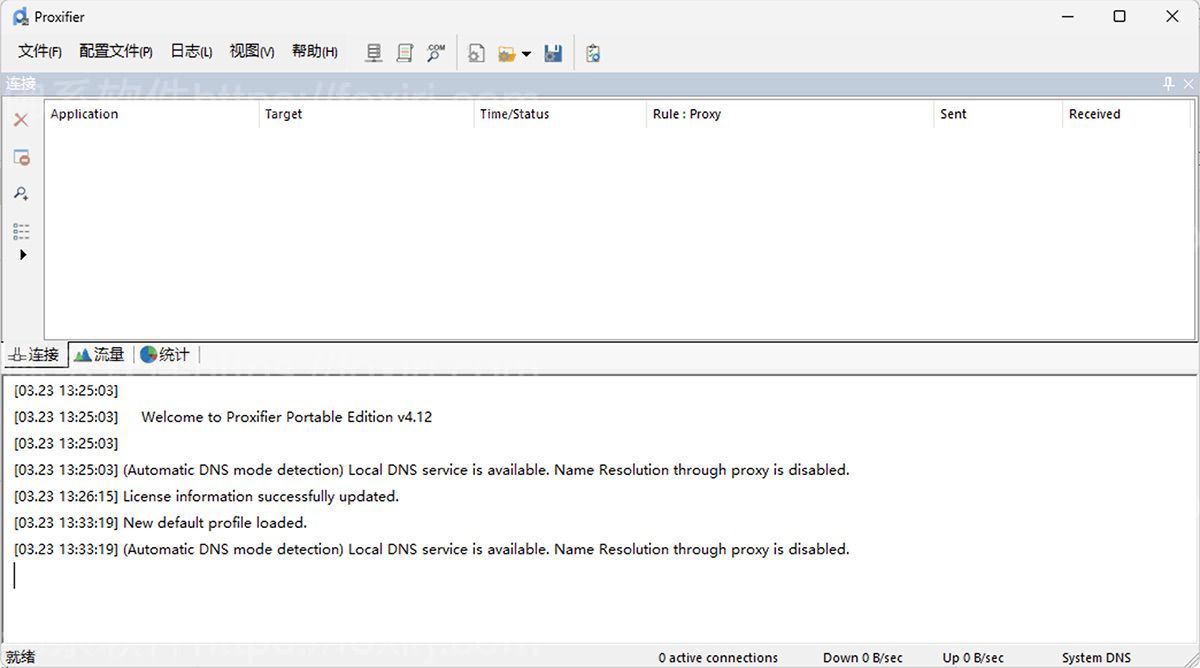Open Name Resolution (.com) settings icon

(436, 53)
